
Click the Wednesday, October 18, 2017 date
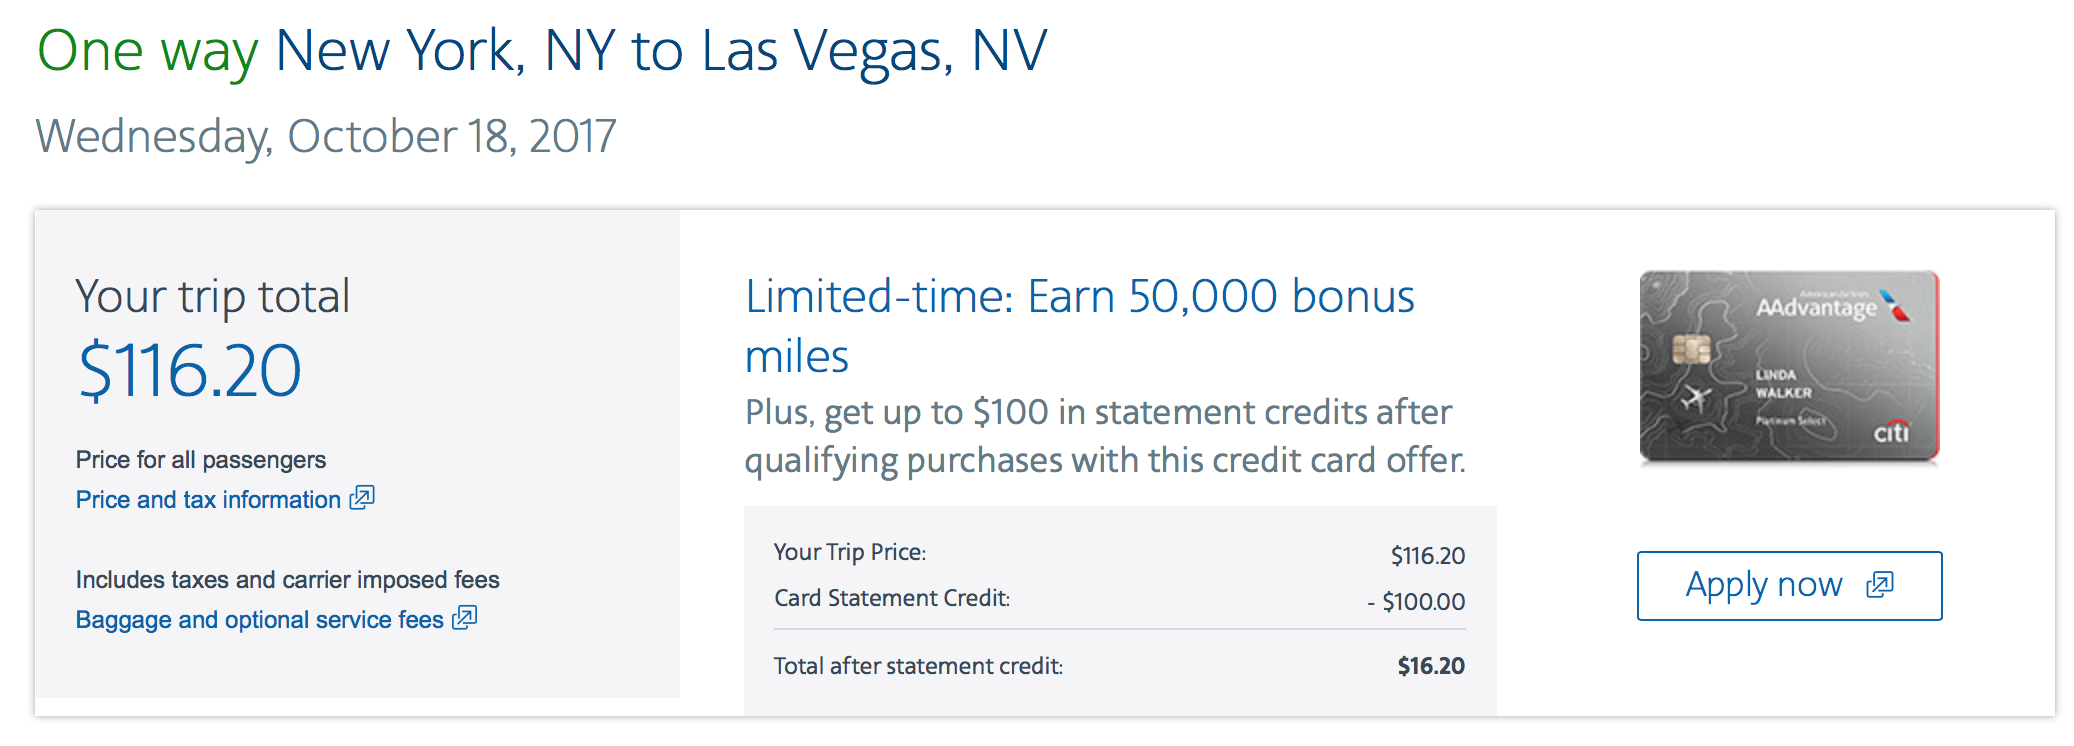pyautogui.click(x=326, y=137)
